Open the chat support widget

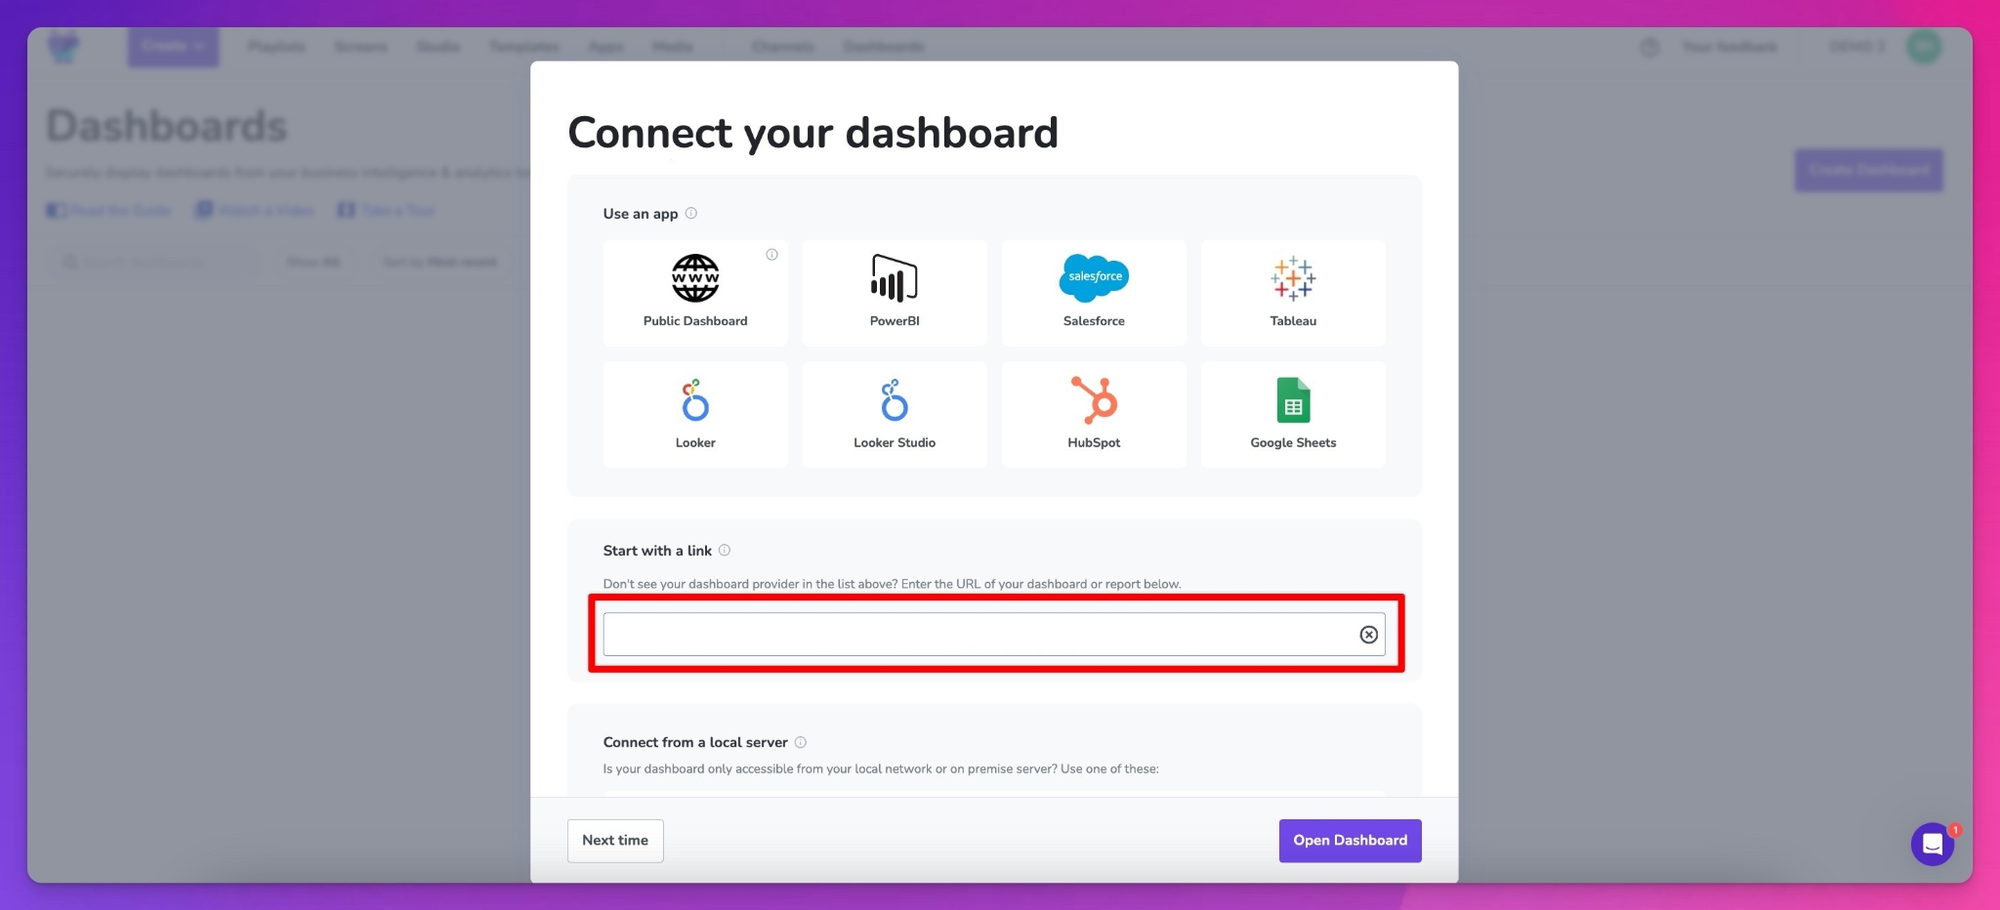1932,845
